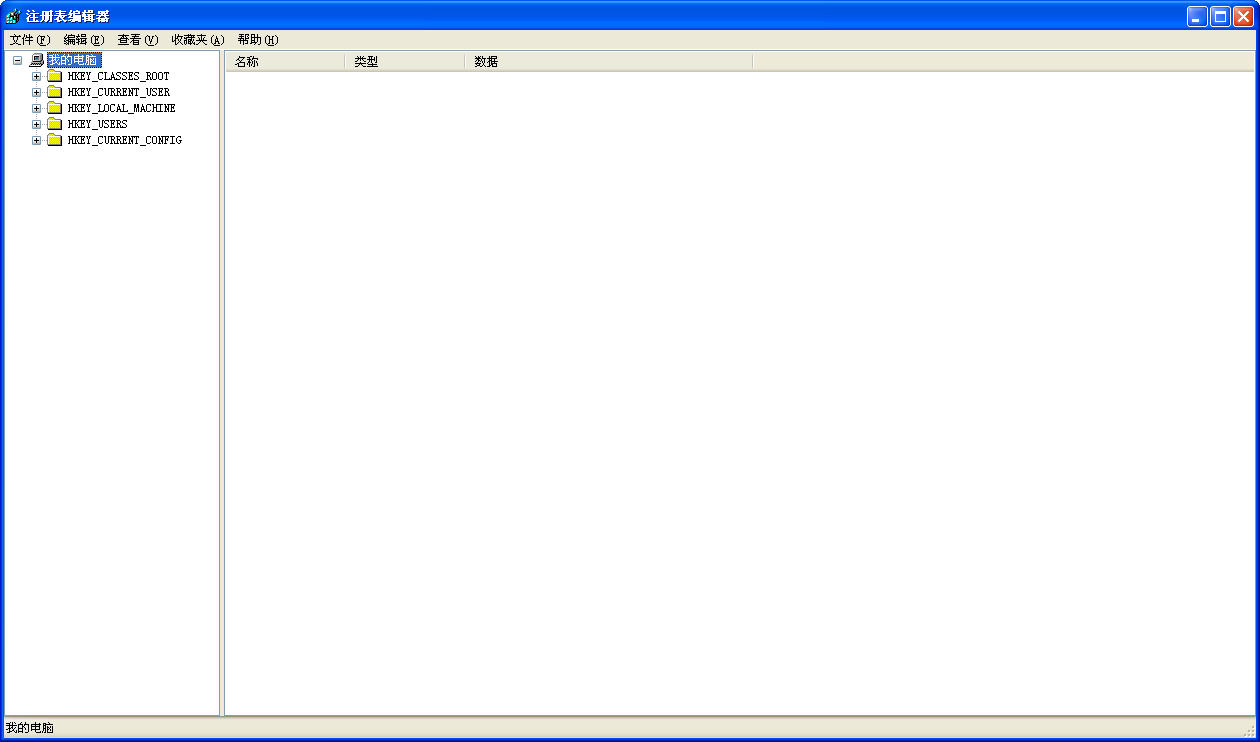
Task: Expand the HKEY_USERS key
Action: click(37, 125)
